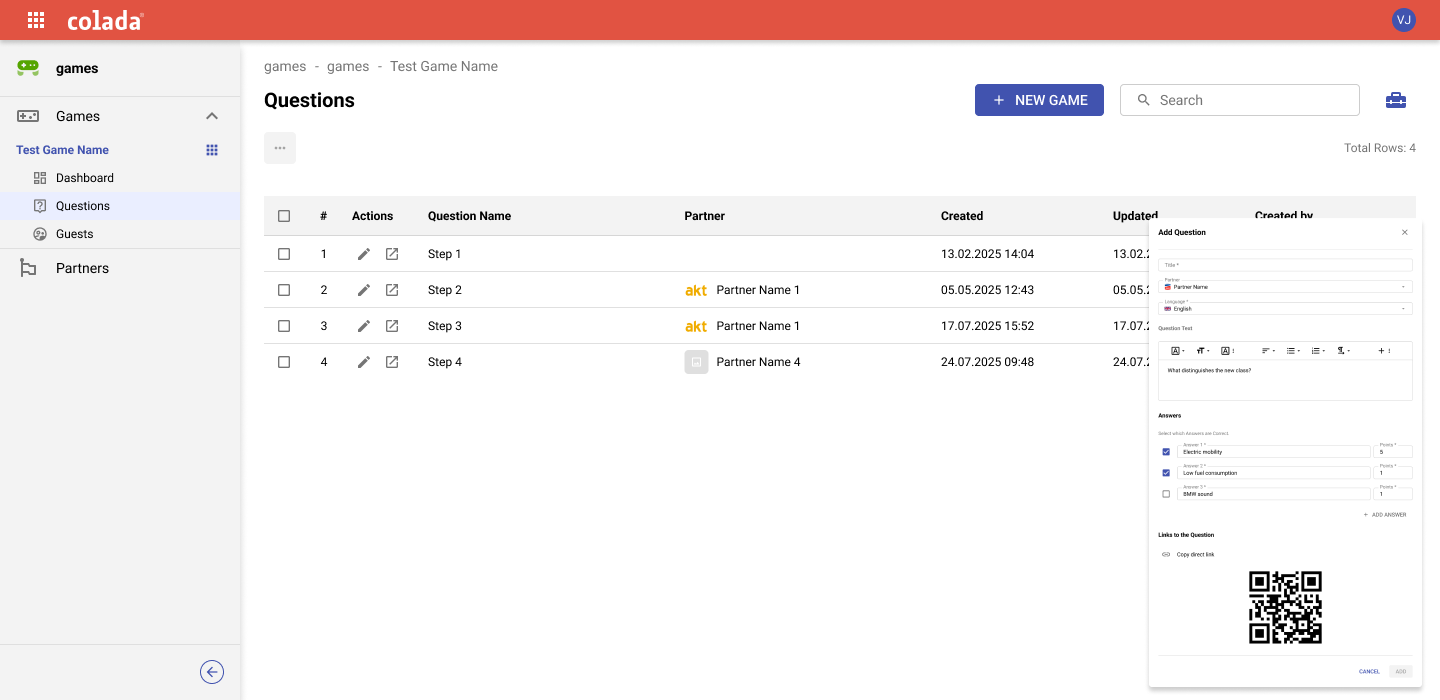
Task: Click ADD ANSWER in the dialog
Action: tap(1385, 515)
